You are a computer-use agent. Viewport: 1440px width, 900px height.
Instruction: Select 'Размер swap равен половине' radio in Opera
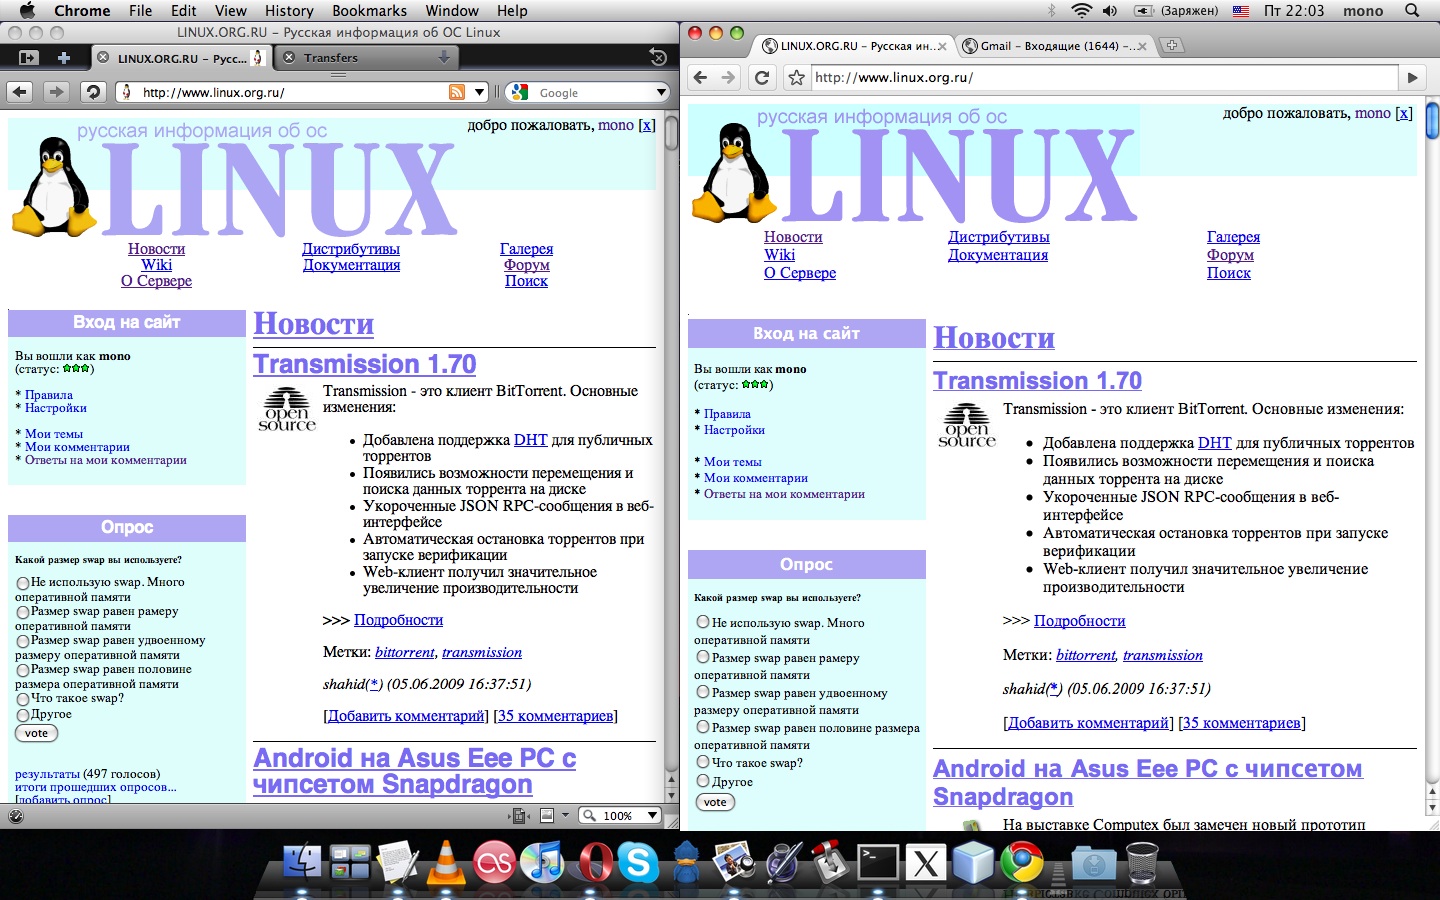click(22, 670)
